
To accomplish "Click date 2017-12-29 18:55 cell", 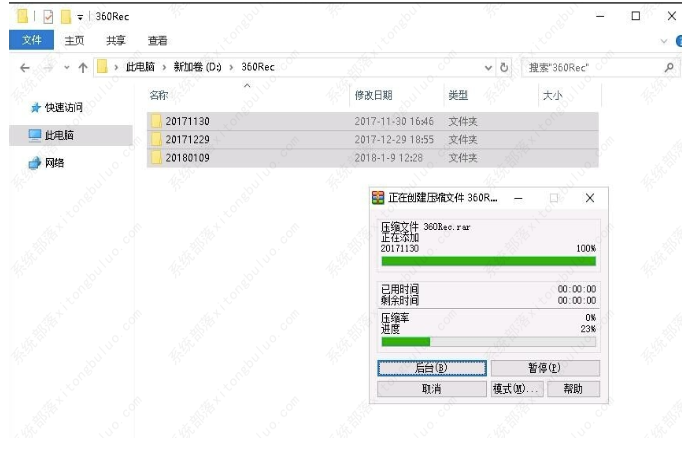I will 394,140.
